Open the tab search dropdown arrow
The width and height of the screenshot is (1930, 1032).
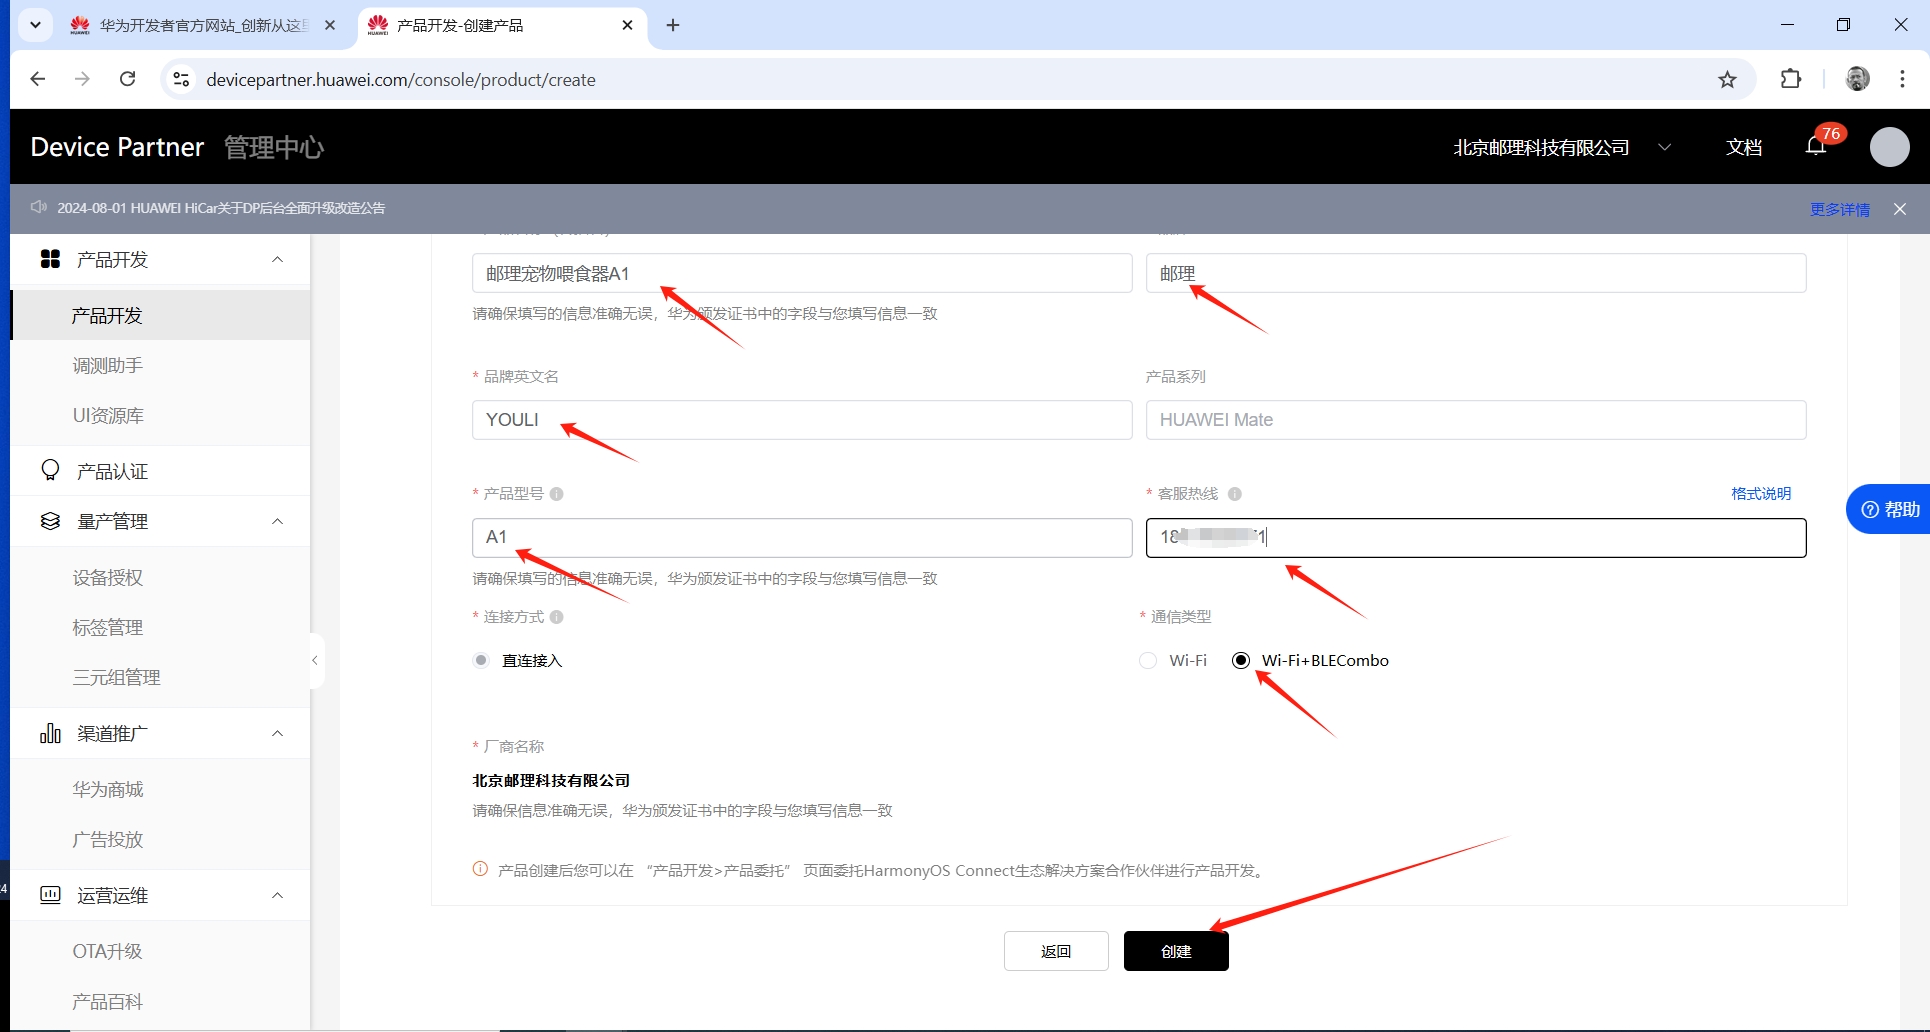click(35, 25)
